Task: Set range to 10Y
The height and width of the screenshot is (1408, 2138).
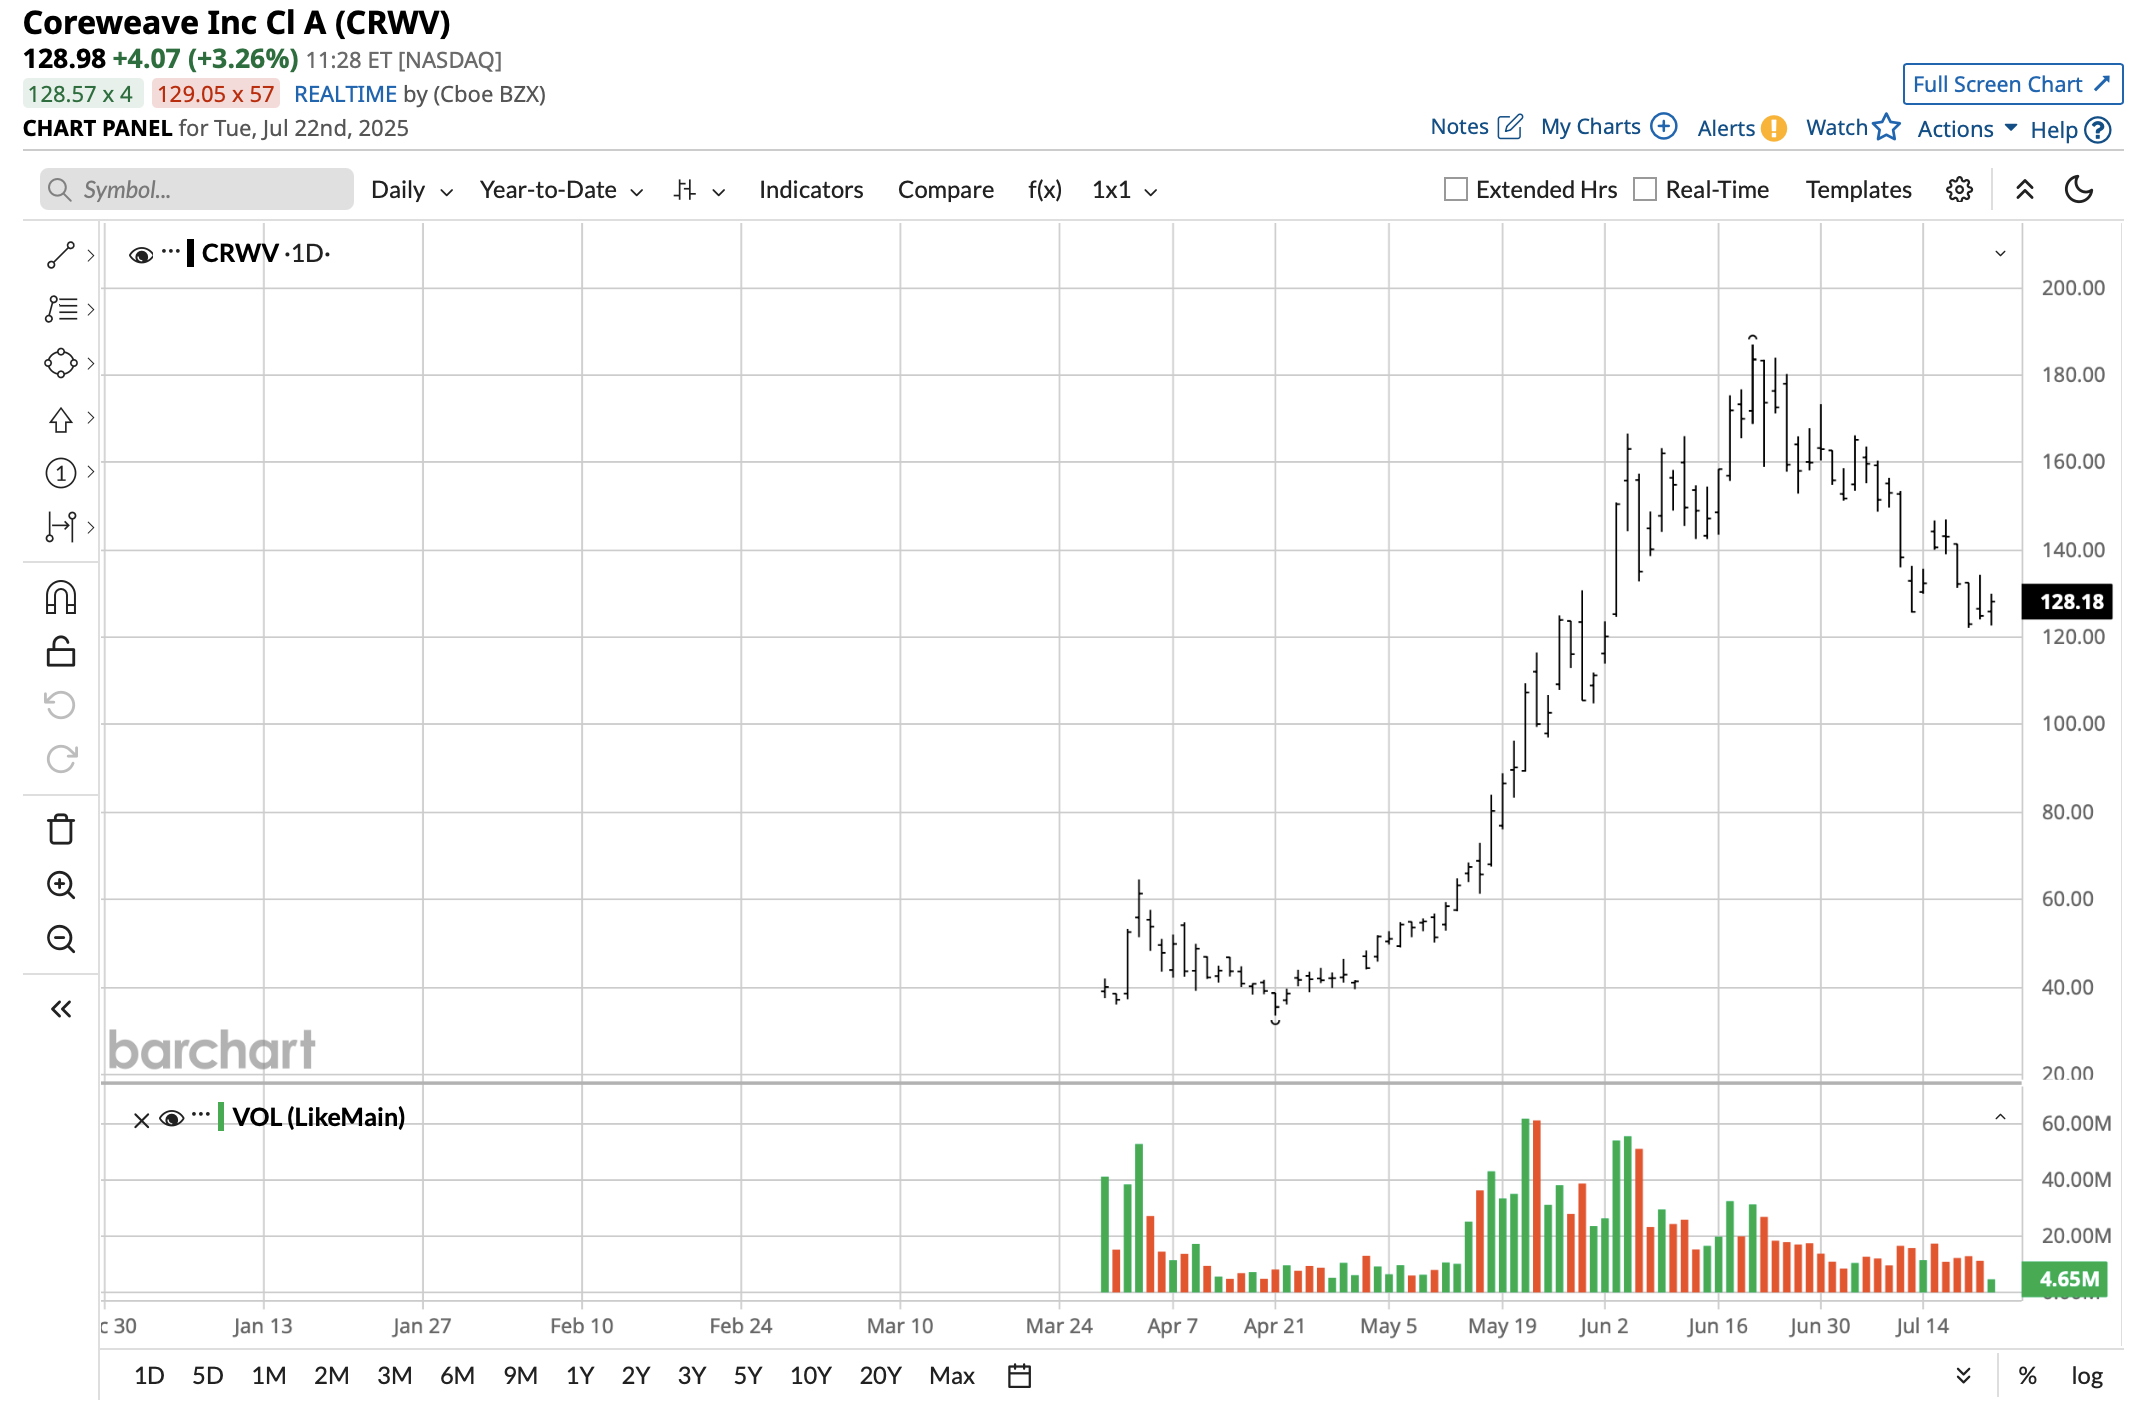Action: coord(810,1376)
